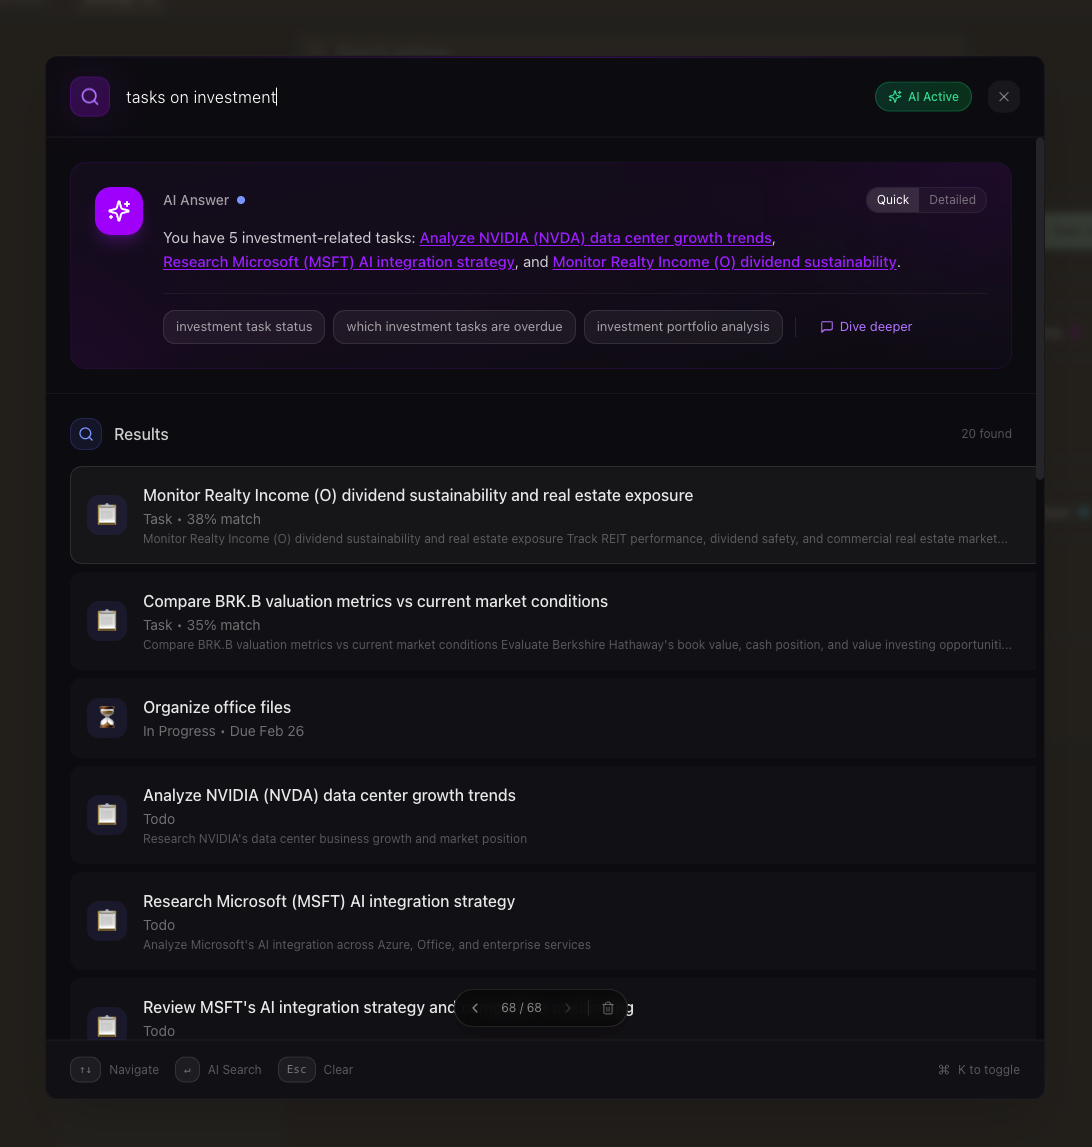
Task: Open Analyze NVIDIA data center growth trends link
Action: click(595, 238)
